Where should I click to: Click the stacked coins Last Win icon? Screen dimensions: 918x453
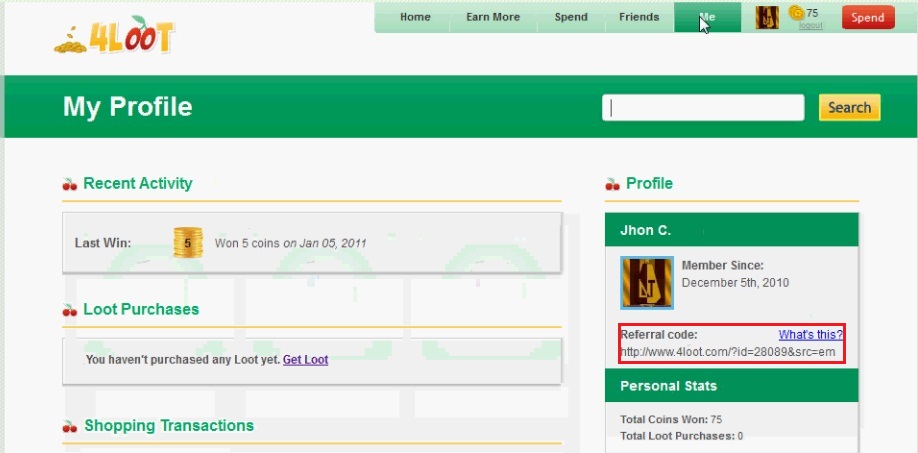click(x=187, y=243)
